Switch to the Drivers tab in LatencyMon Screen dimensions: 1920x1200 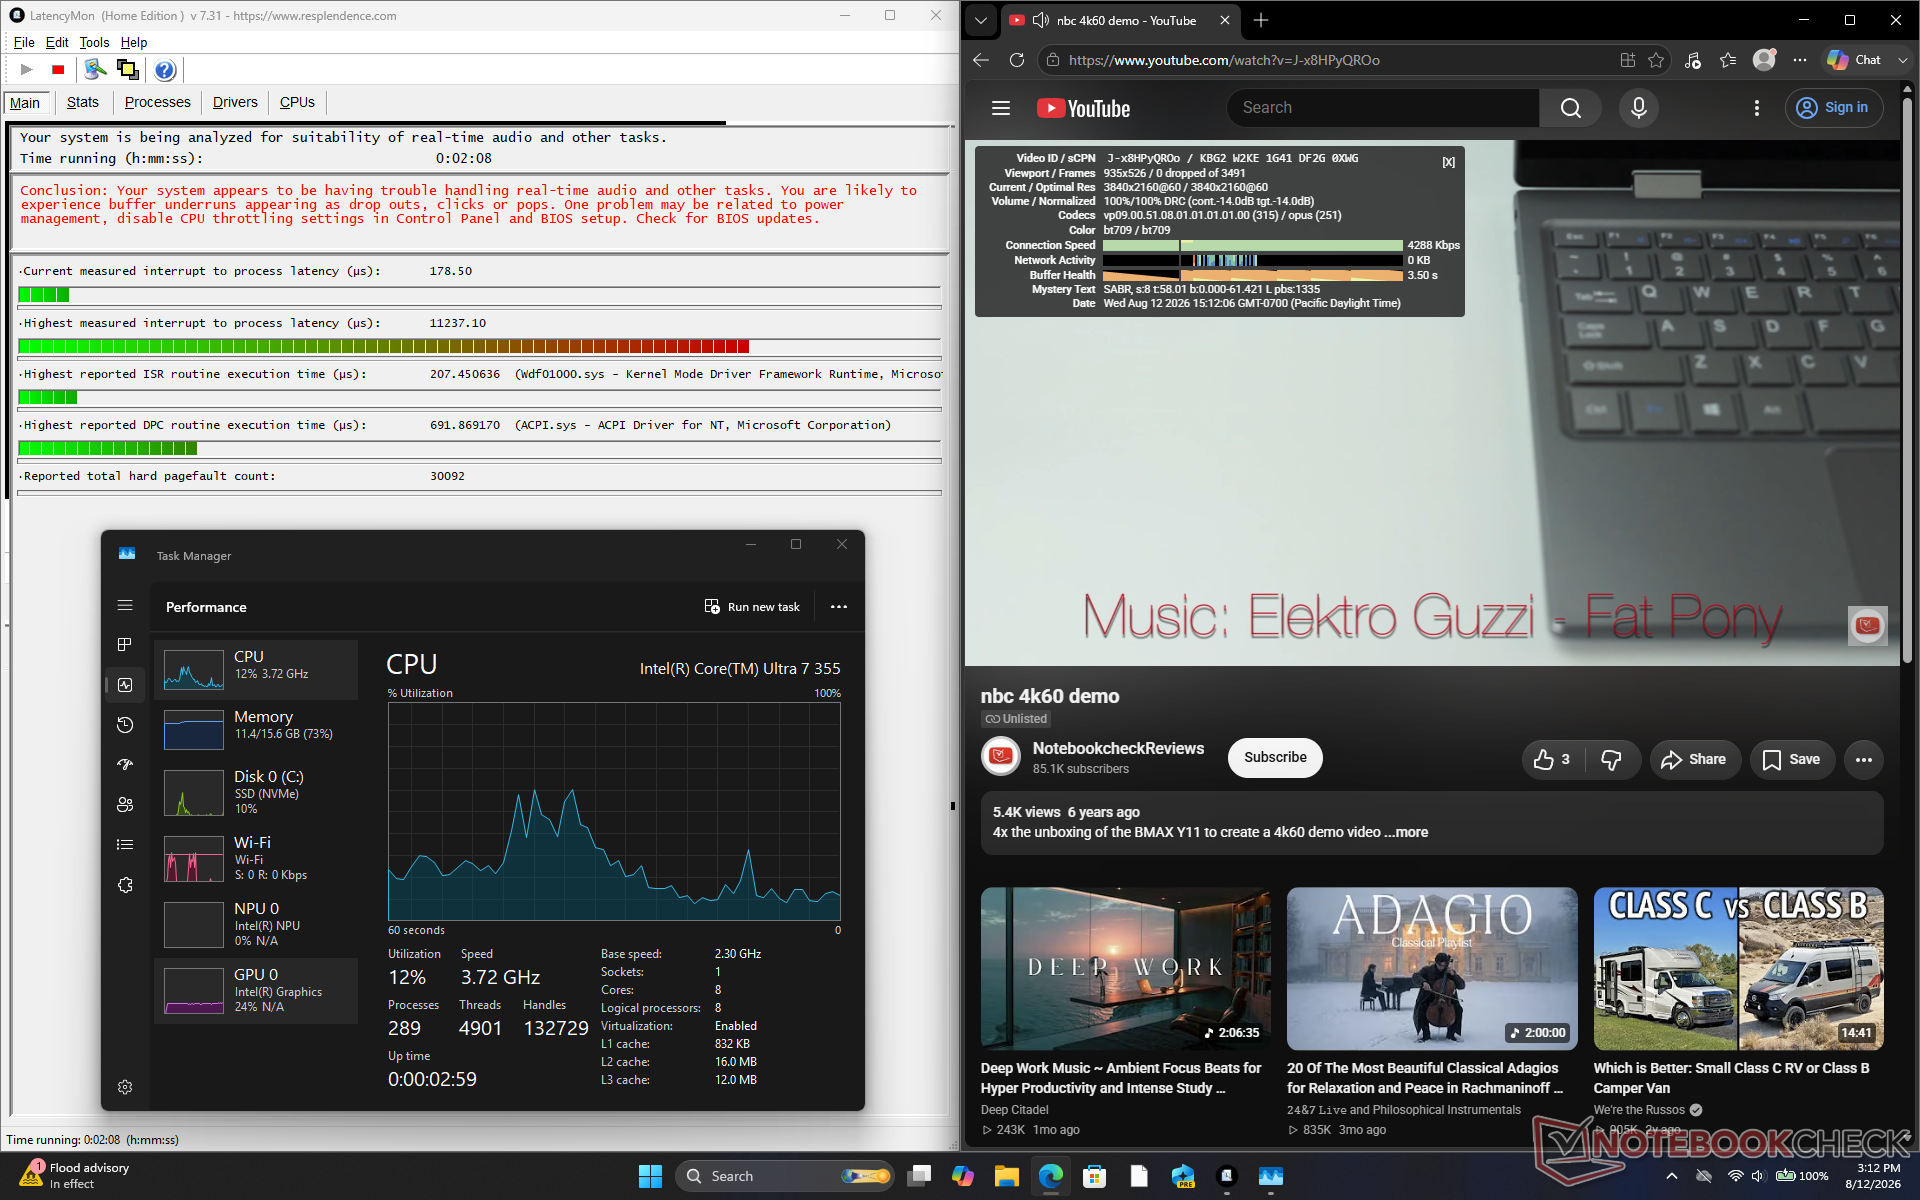235,102
